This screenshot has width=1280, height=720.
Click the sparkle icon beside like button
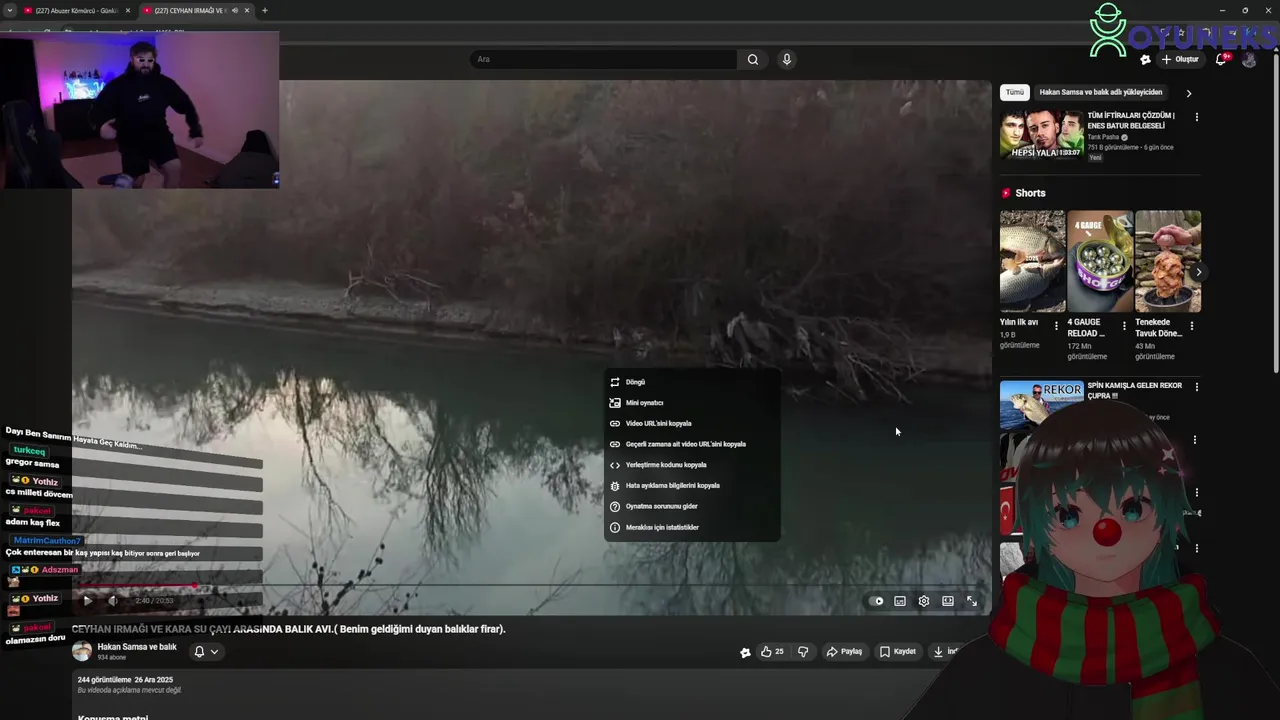[745, 652]
